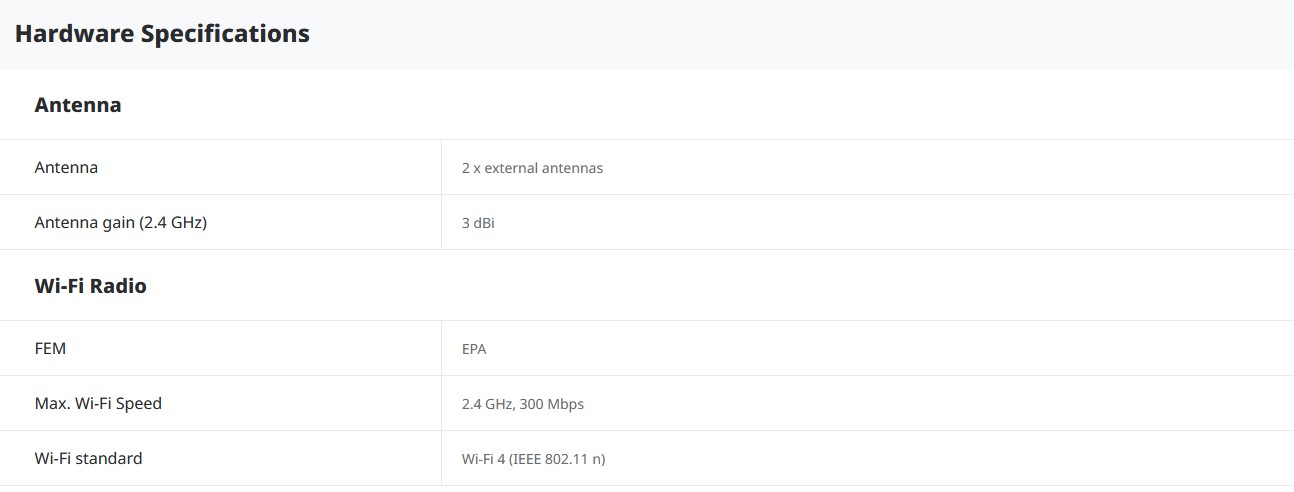Select the Wi-Fi standard row label
This screenshot has width=1294, height=492.
pyautogui.click(x=88, y=459)
